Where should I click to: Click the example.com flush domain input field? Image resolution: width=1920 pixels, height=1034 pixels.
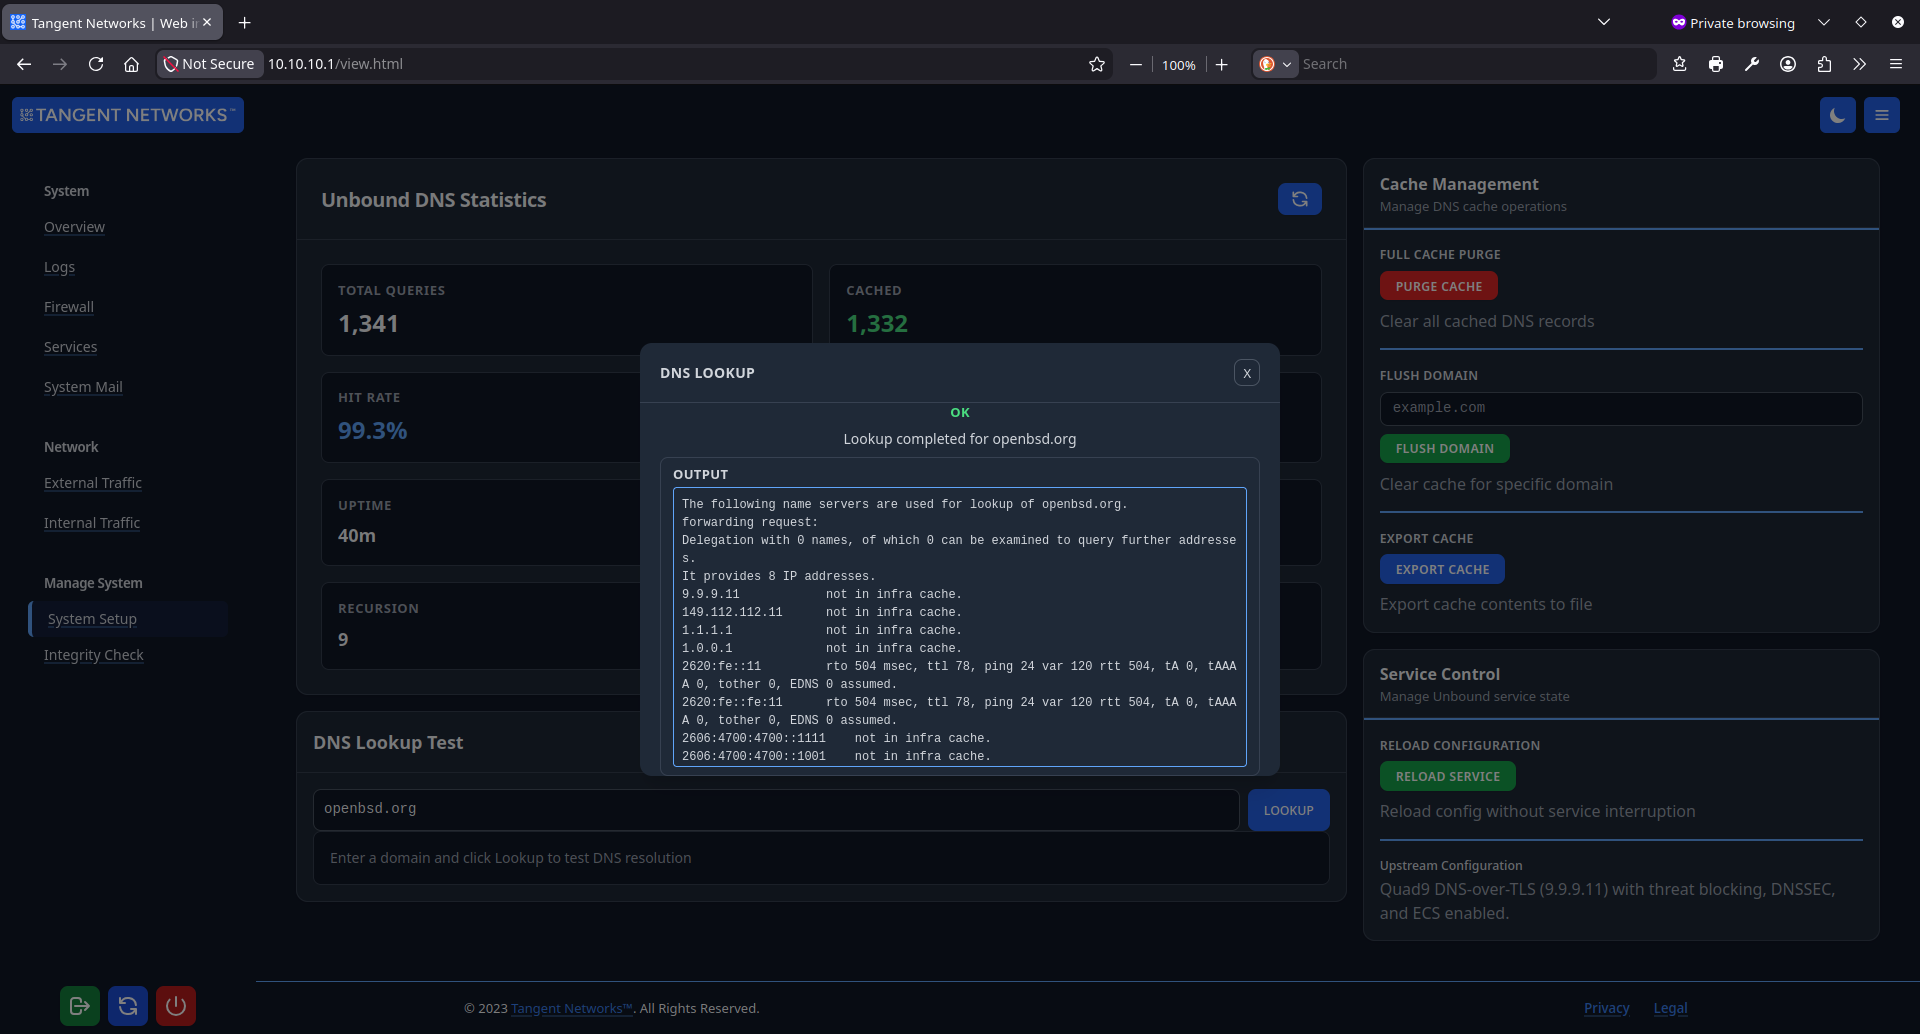coord(1619,407)
